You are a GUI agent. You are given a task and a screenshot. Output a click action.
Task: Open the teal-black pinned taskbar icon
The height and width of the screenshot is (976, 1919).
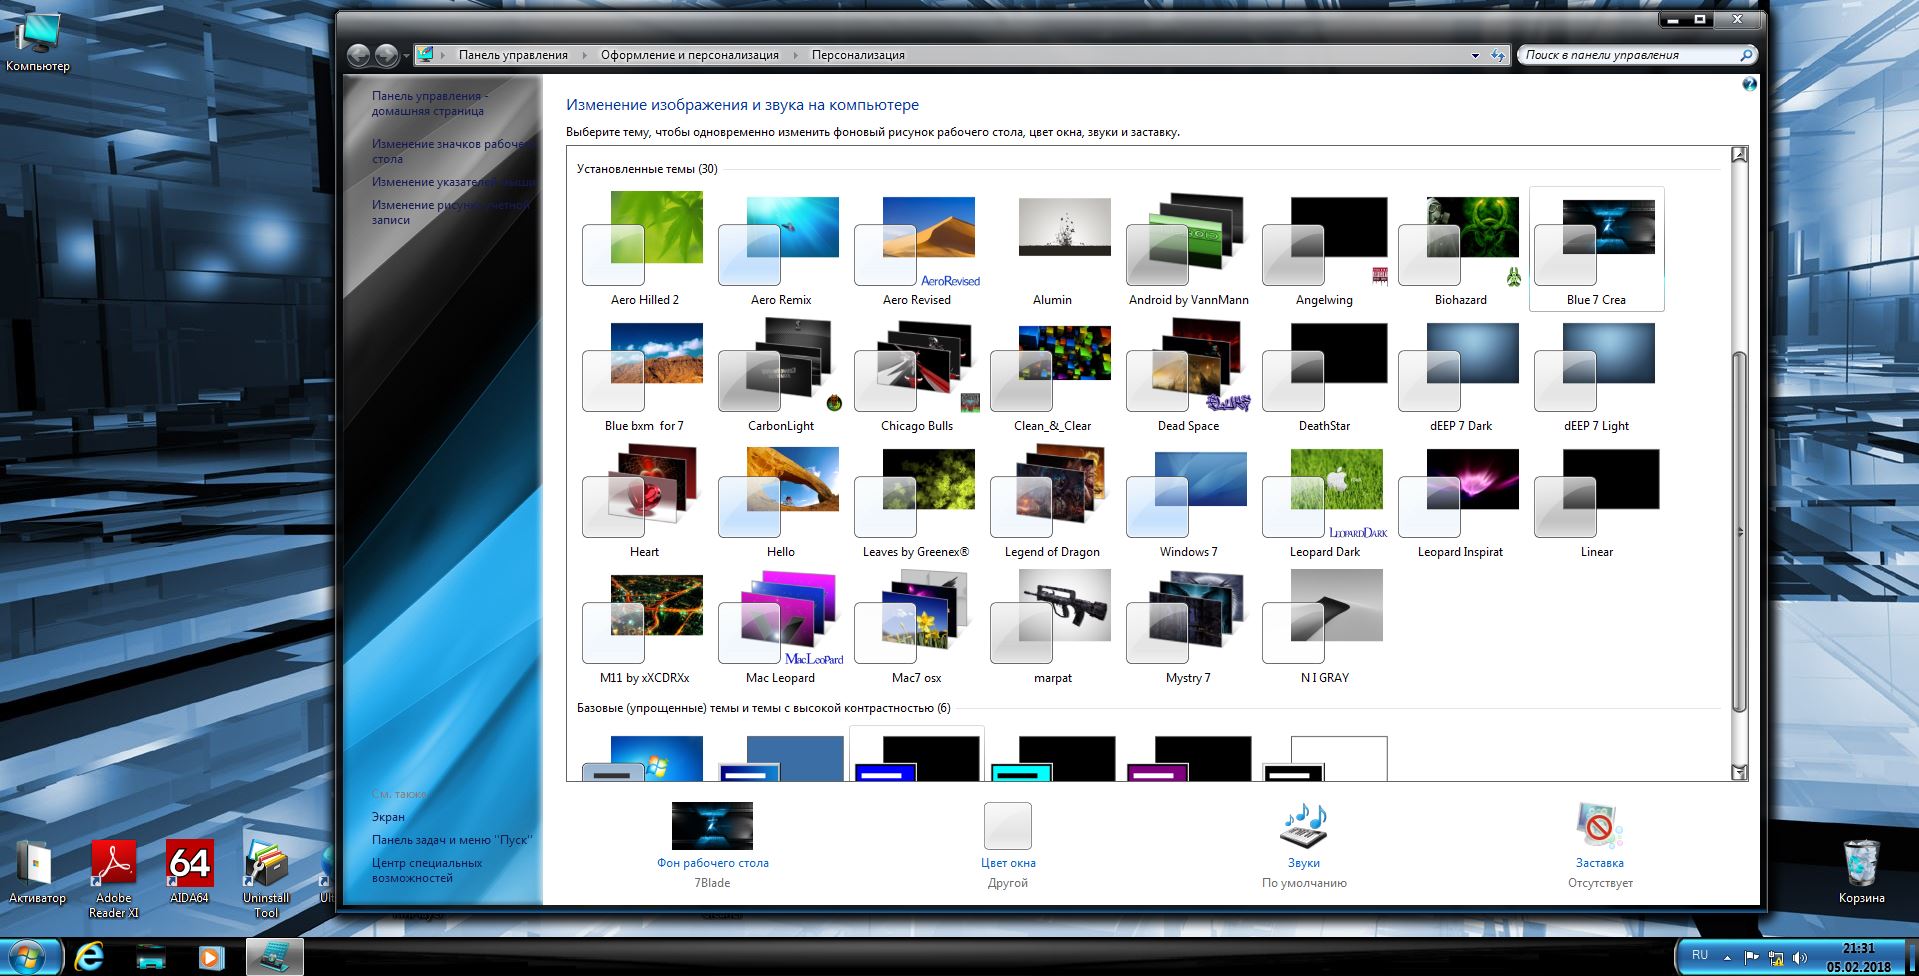[151, 957]
